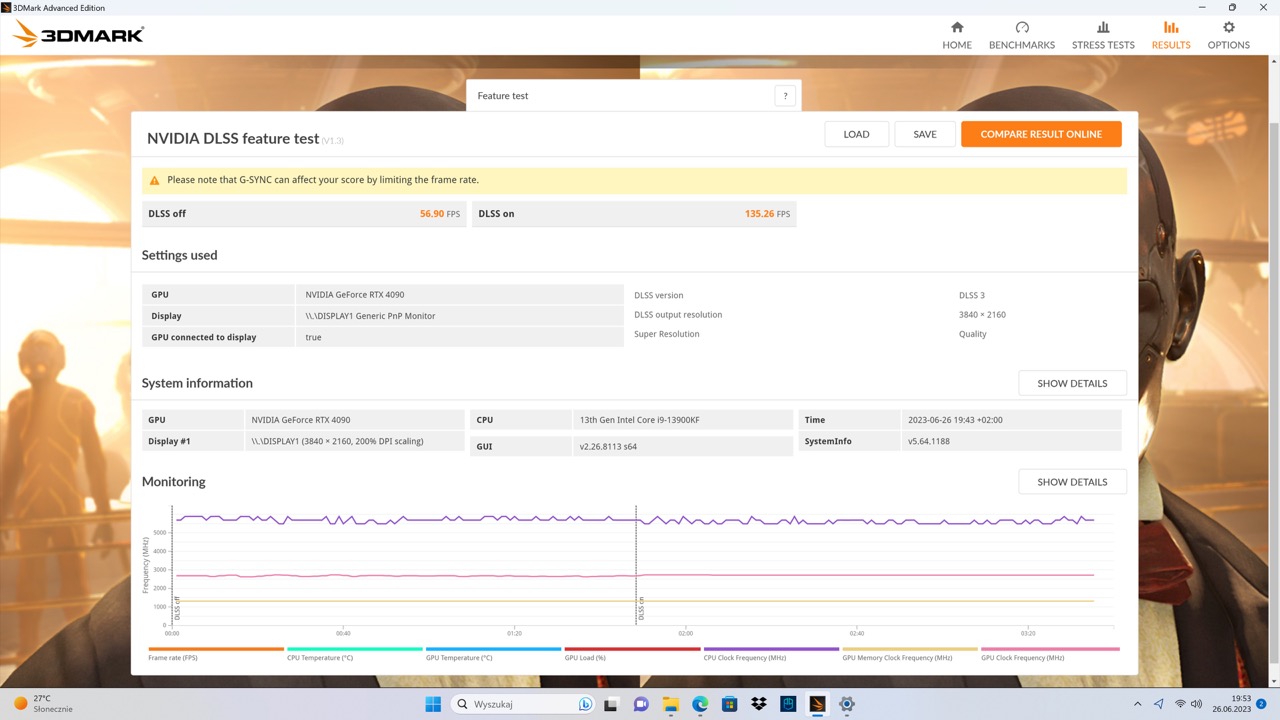Click the v5.64.1188 SystemInfo value
Screen dimensions: 1280x720
tap(929, 441)
